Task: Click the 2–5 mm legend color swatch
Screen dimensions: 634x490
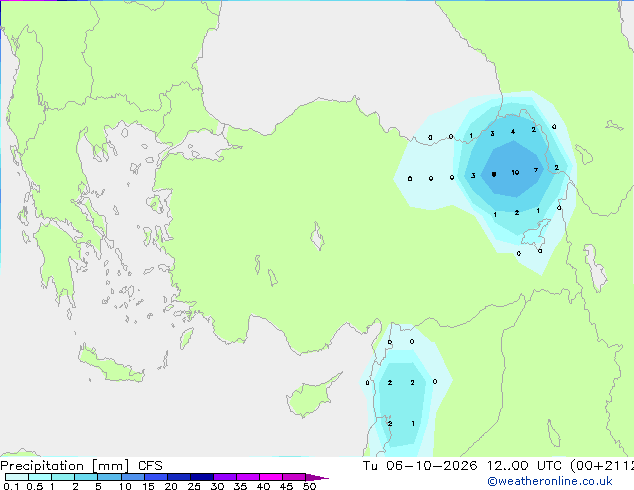Action: click(x=86, y=477)
